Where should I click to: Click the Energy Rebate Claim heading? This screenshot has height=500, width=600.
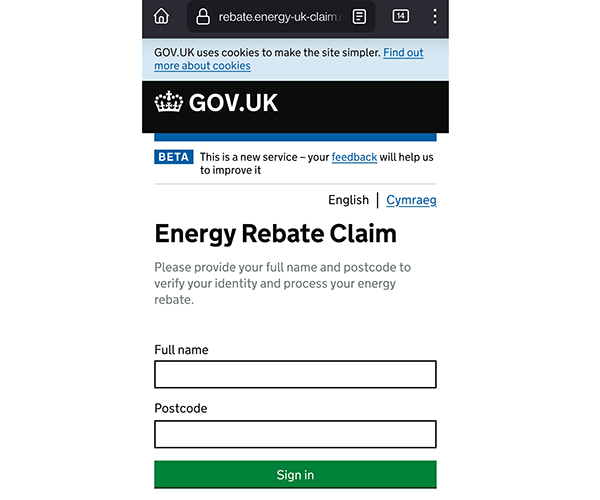[276, 234]
